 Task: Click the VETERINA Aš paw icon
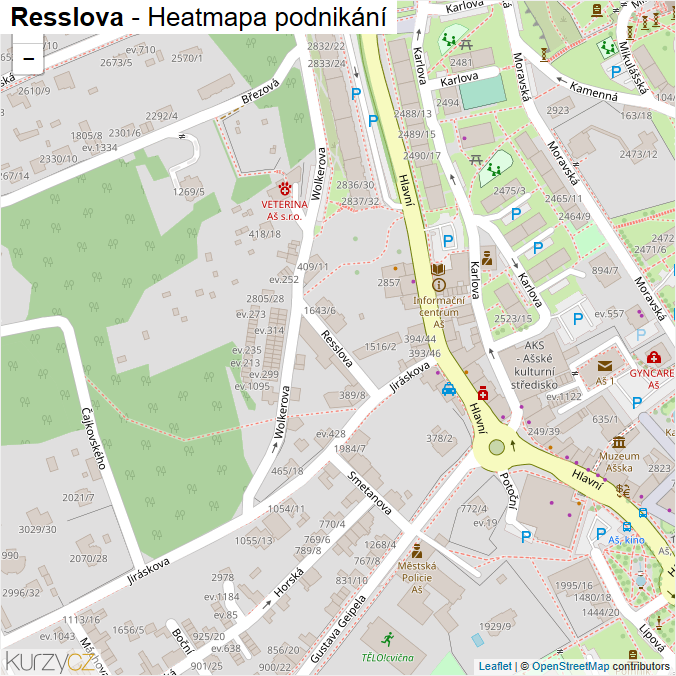[x=285, y=189]
